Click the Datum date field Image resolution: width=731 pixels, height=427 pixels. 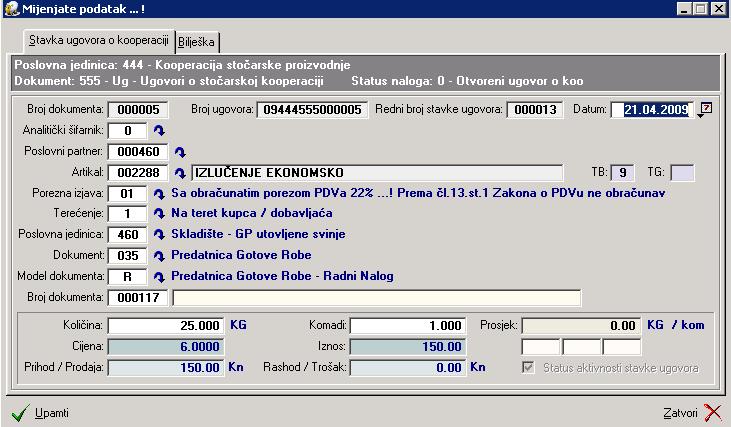click(x=651, y=110)
